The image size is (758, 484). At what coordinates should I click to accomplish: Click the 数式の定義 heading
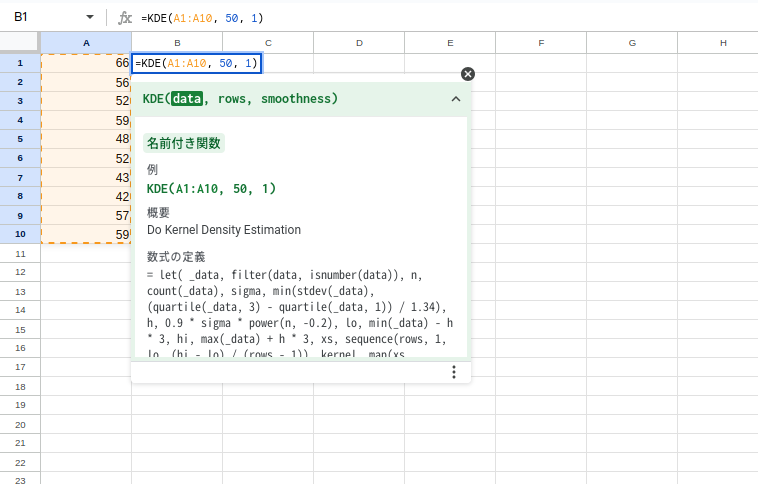pyautogui.click(x=176, y=256)
